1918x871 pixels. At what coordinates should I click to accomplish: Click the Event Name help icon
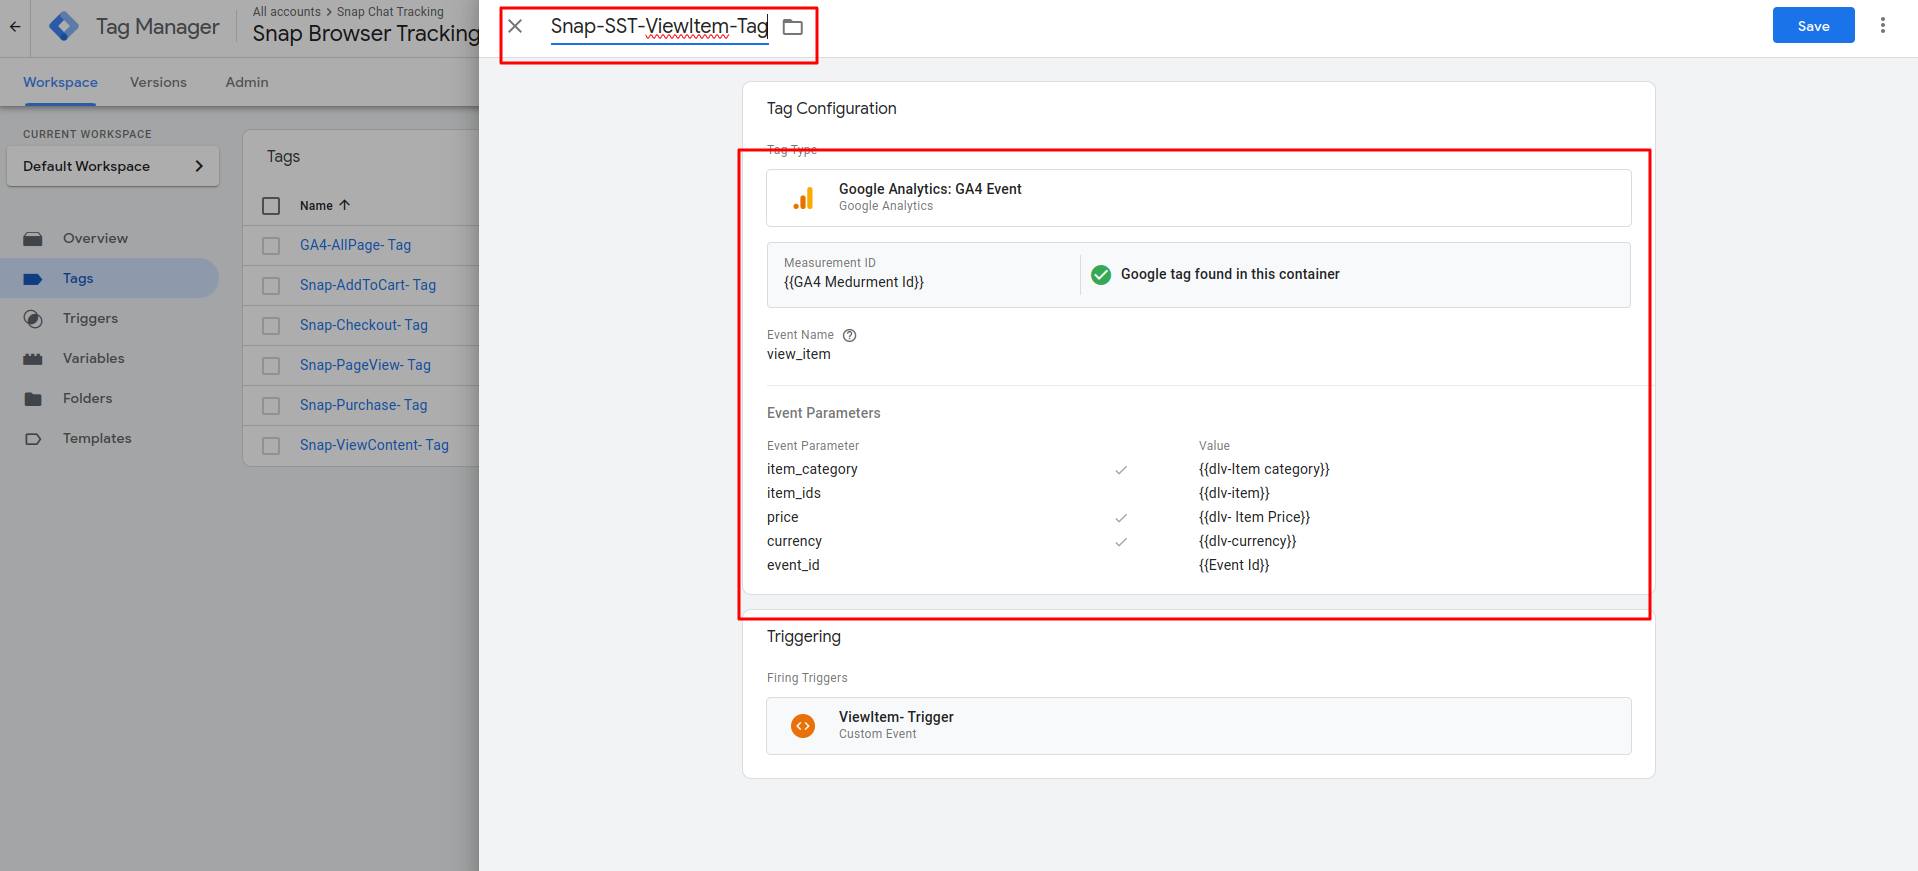pyautogui.click(x=849, y=336)
